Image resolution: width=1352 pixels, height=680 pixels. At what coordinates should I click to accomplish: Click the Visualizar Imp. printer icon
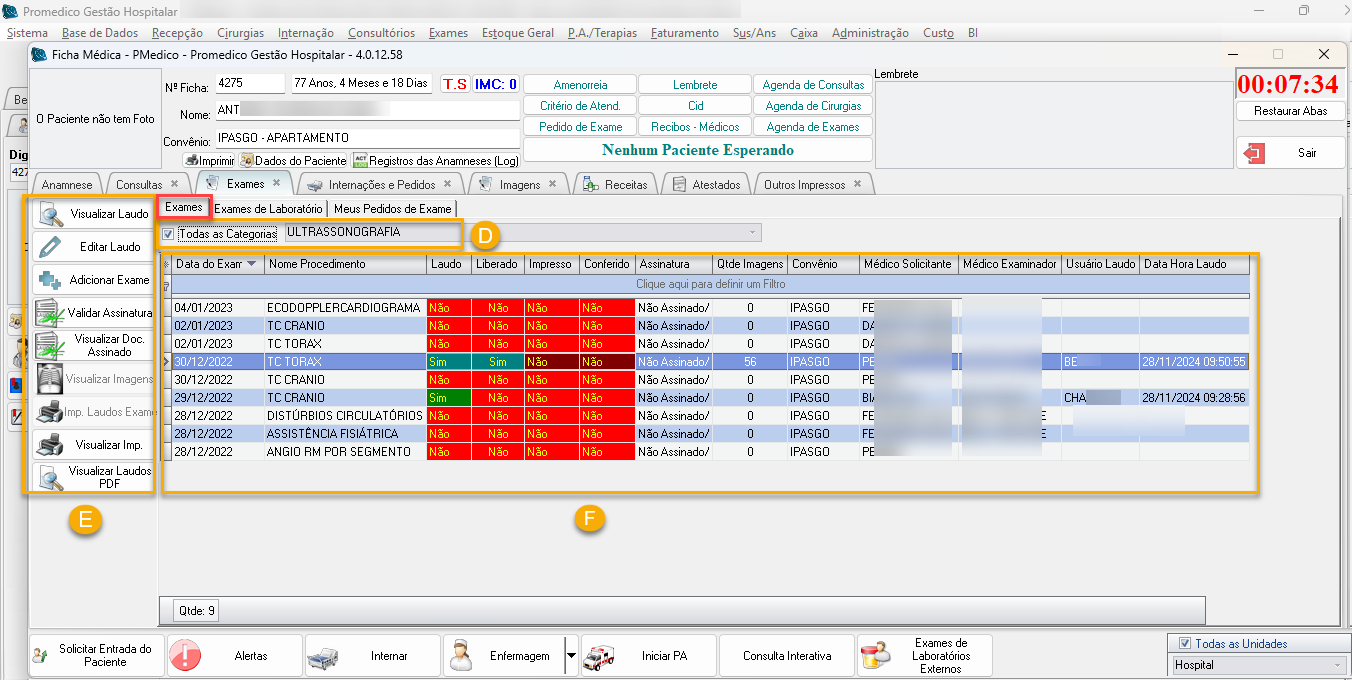click(x=49, y=445)
